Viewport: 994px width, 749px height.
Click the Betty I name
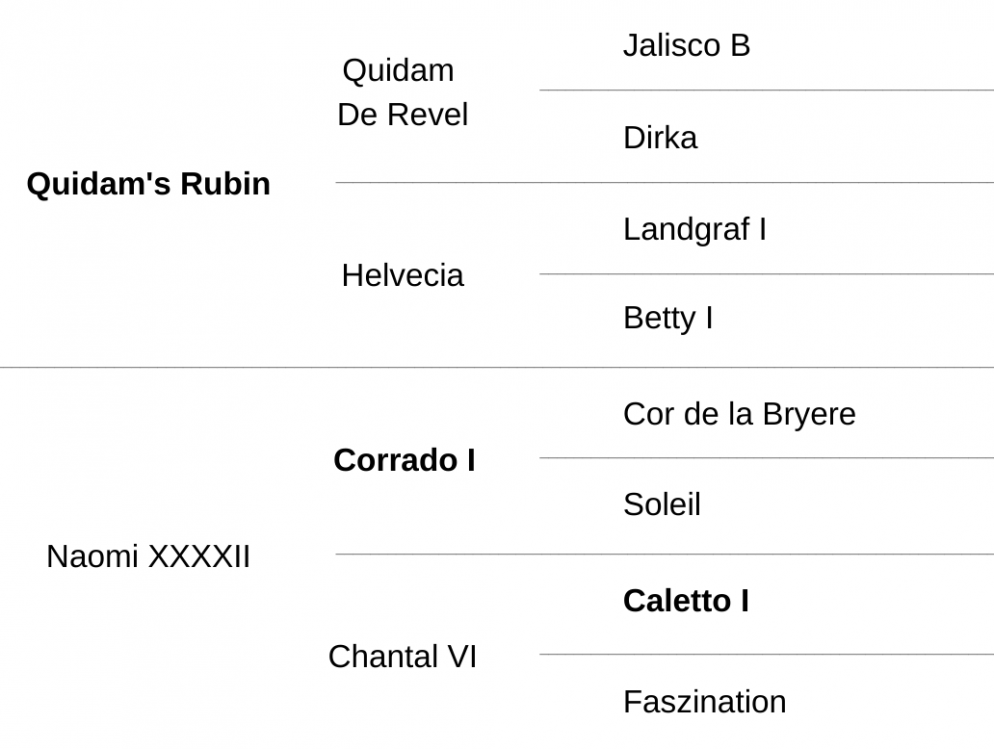coord(668,318)
